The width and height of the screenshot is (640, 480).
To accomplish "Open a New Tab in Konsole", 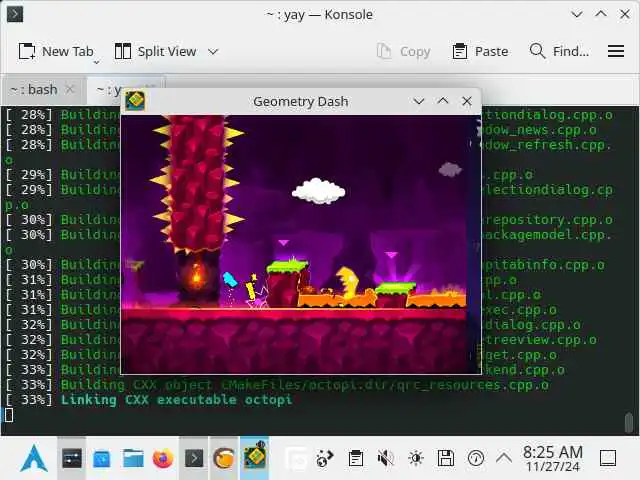I will click(x=56, y=52).
